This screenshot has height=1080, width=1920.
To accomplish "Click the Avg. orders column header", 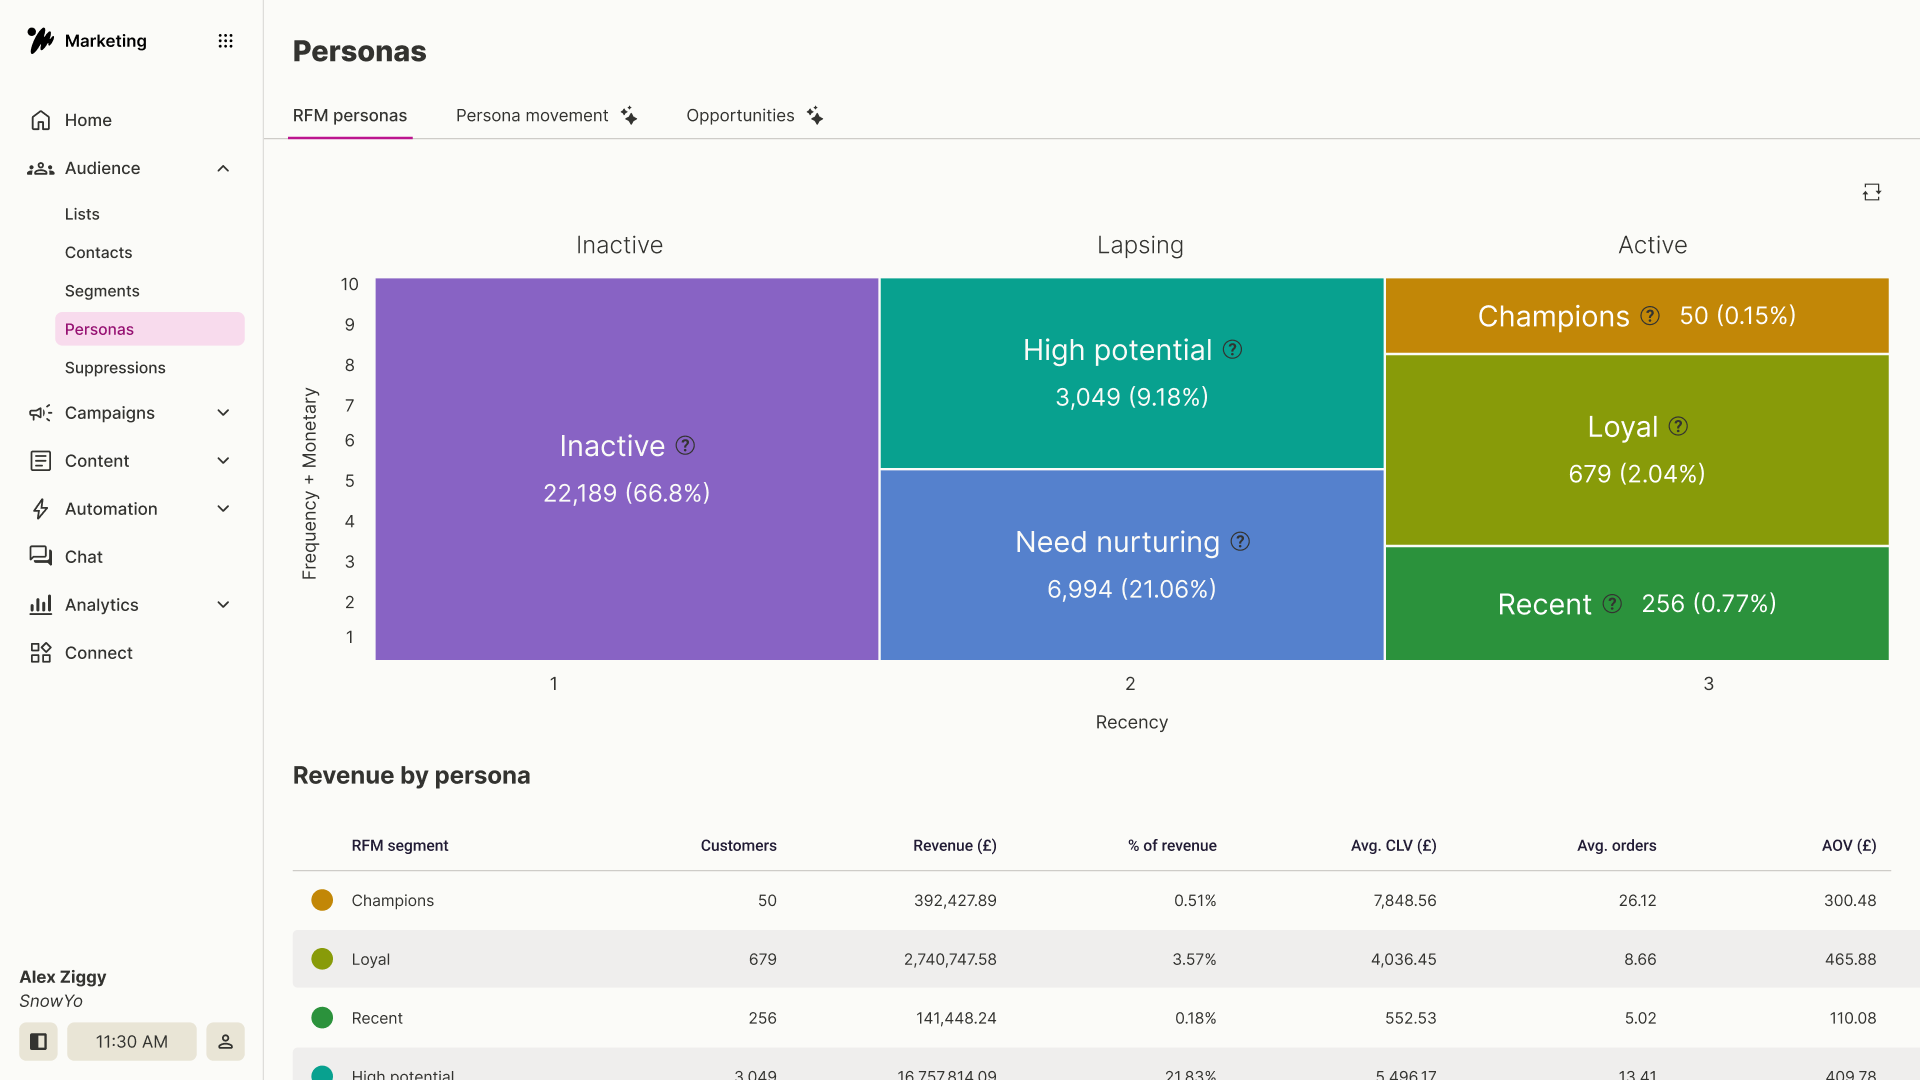I will 1616,846.
